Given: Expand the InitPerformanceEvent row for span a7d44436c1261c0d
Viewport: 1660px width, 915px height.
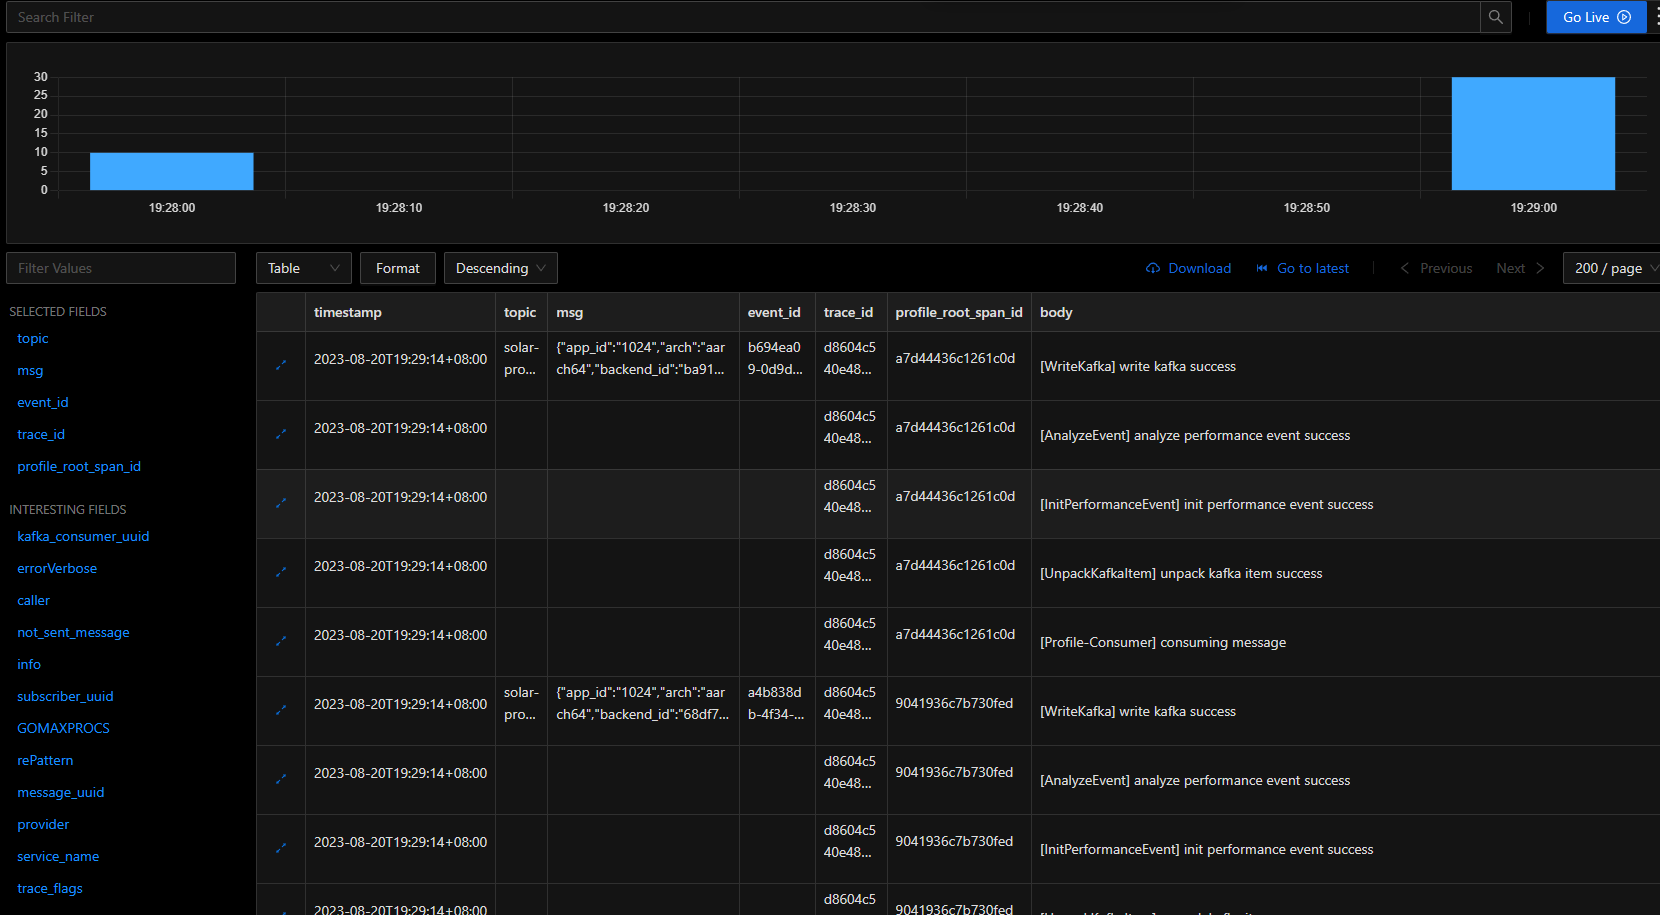Looking at the screenshot, I should click(281, 503).
